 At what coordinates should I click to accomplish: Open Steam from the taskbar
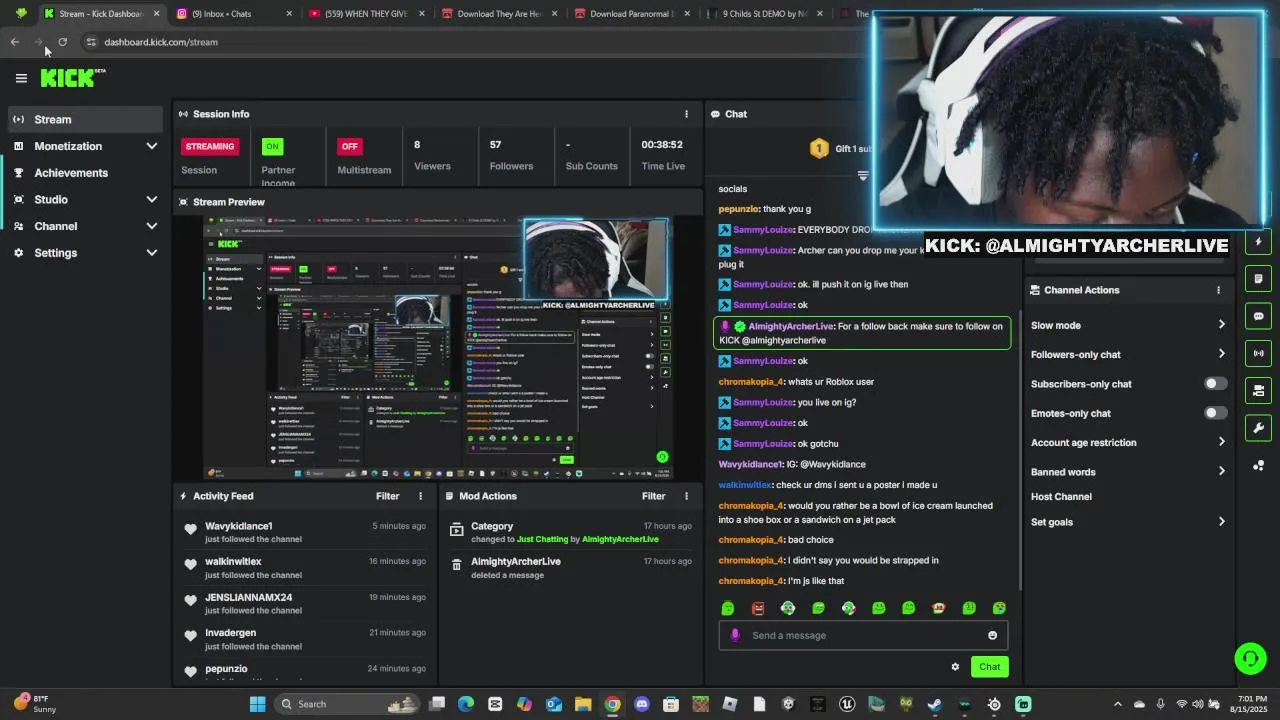(x=935, y=704)
